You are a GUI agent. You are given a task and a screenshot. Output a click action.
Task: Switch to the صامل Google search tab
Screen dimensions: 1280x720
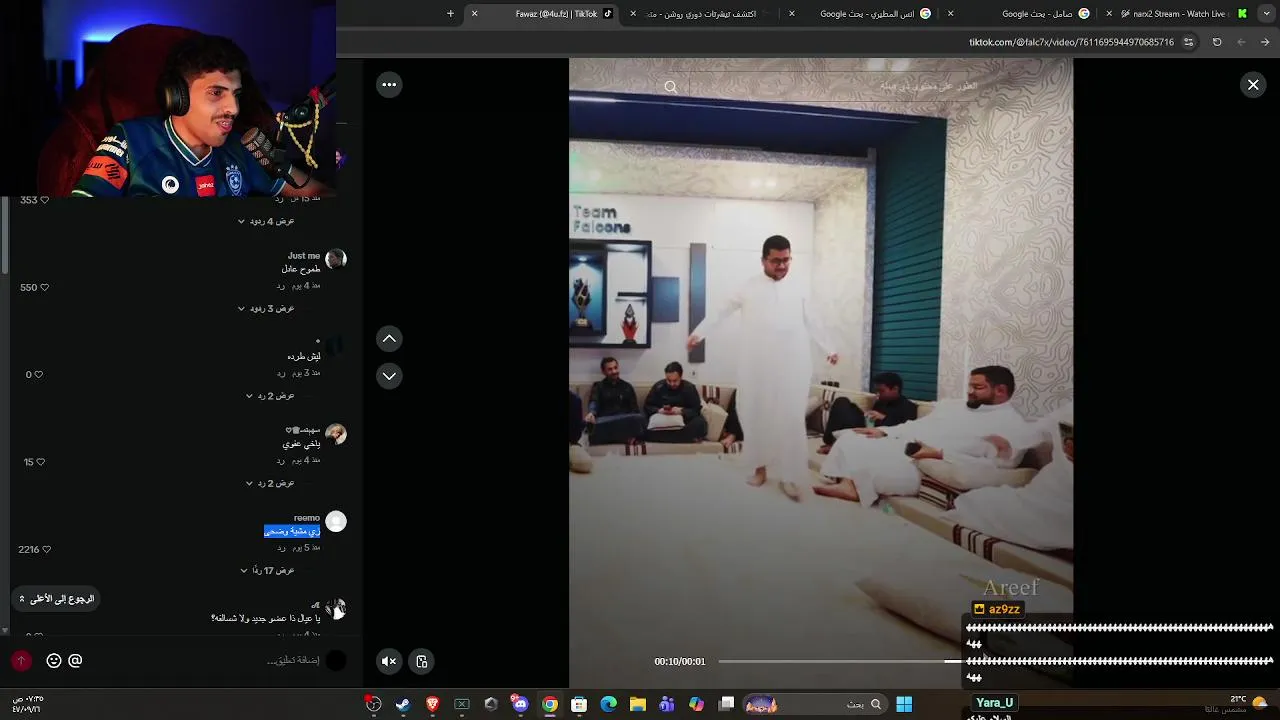[1023, 14]
